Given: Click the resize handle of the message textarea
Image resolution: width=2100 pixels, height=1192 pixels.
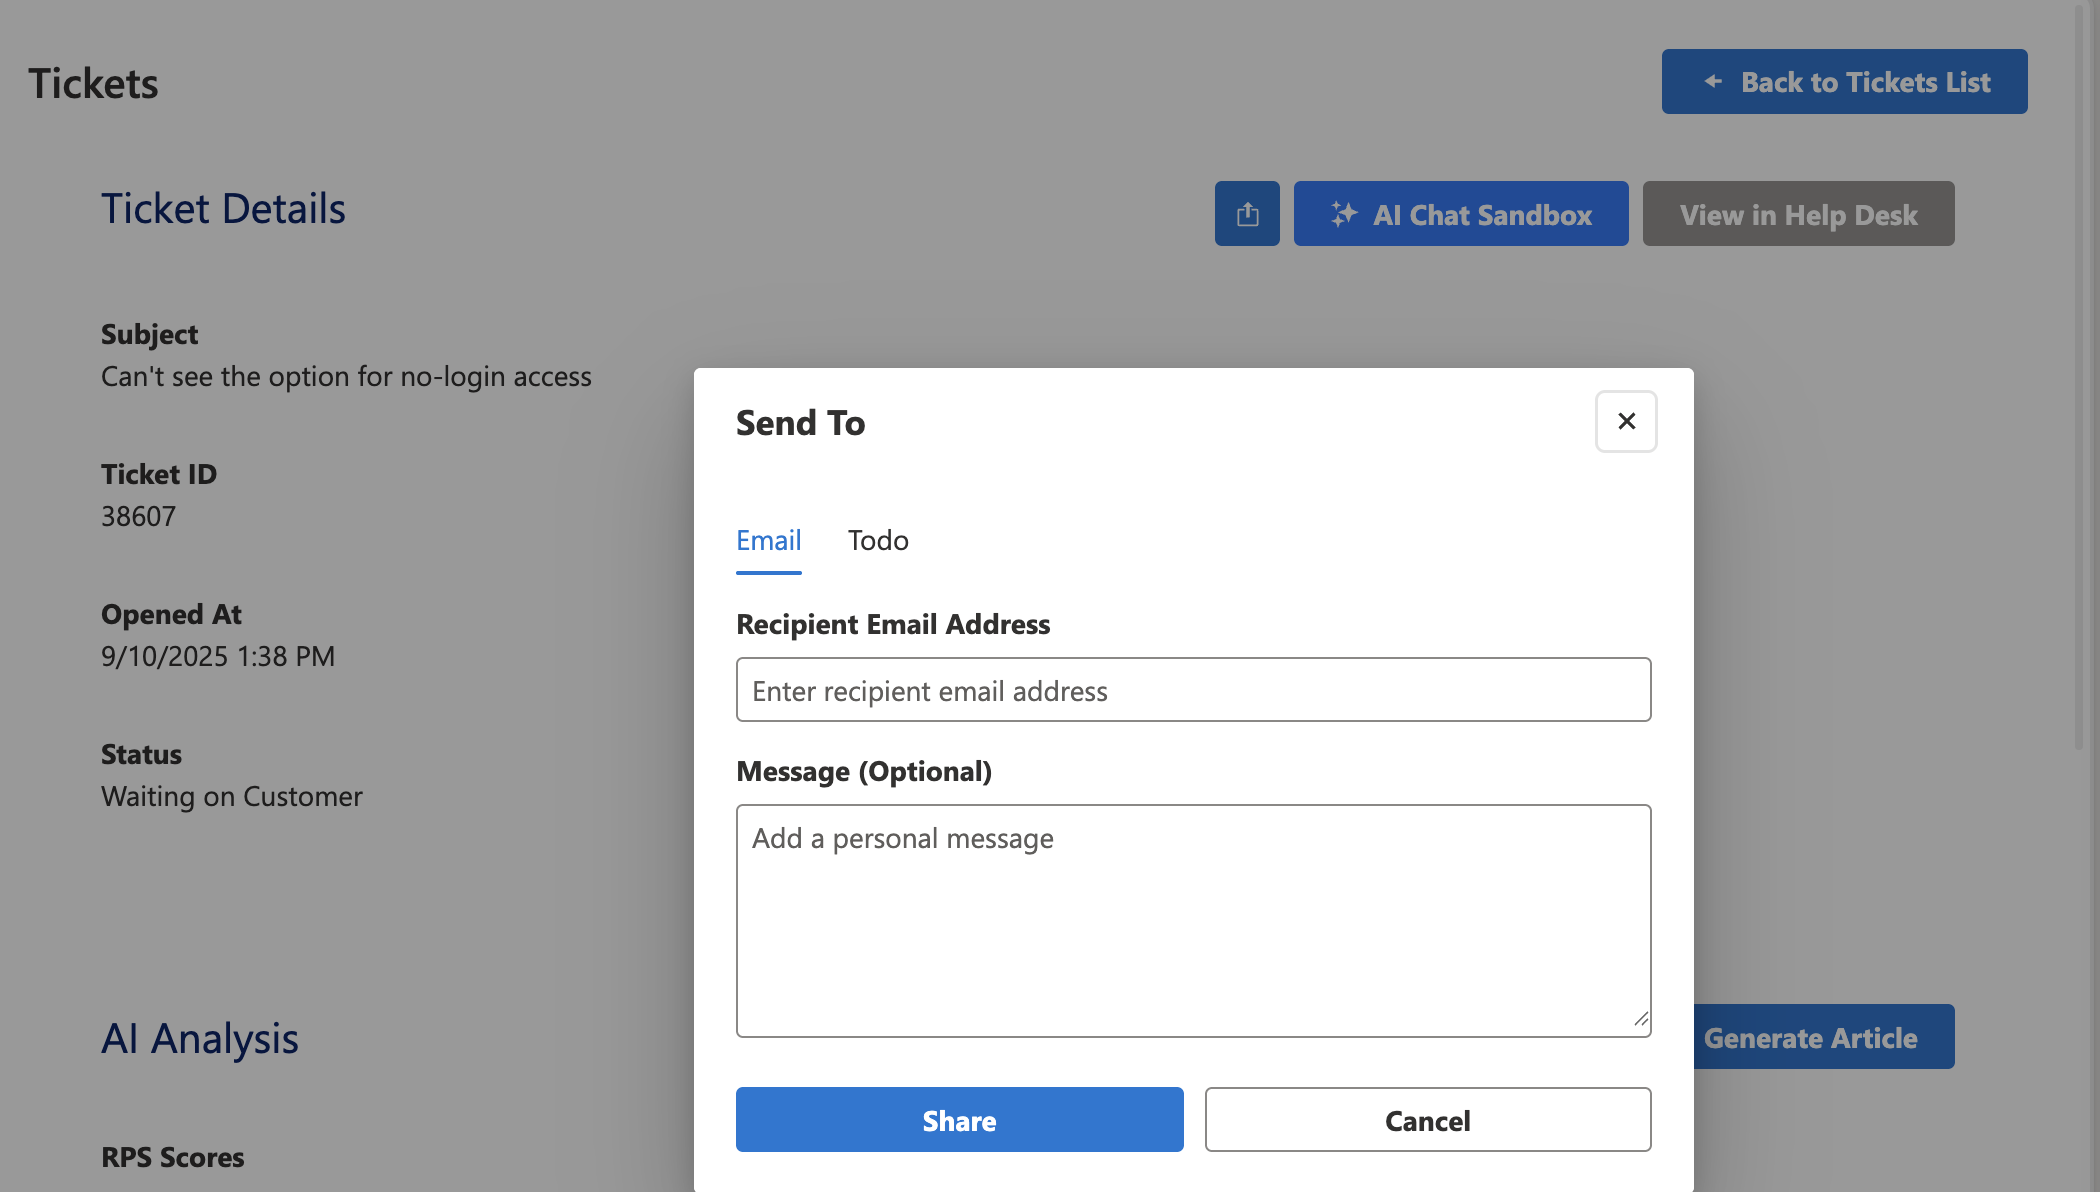Looking at the screenshot, I should [1640, 1021].
